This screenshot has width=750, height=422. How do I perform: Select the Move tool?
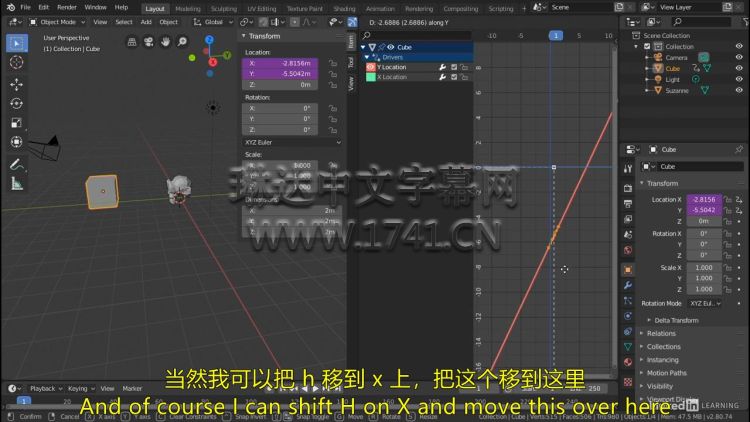[x=17, y=84]
